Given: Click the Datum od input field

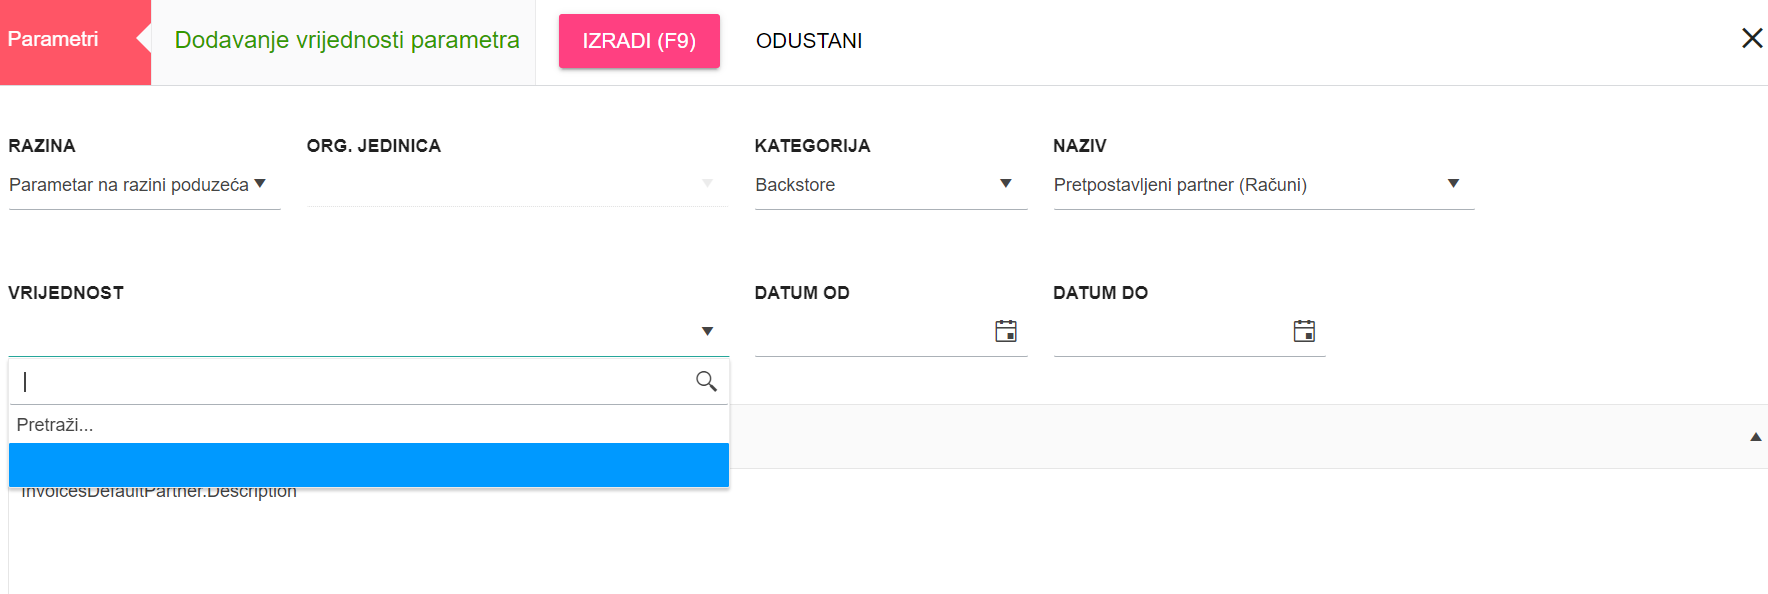Looking at the screenshot, I should click(x=870, y=332).
